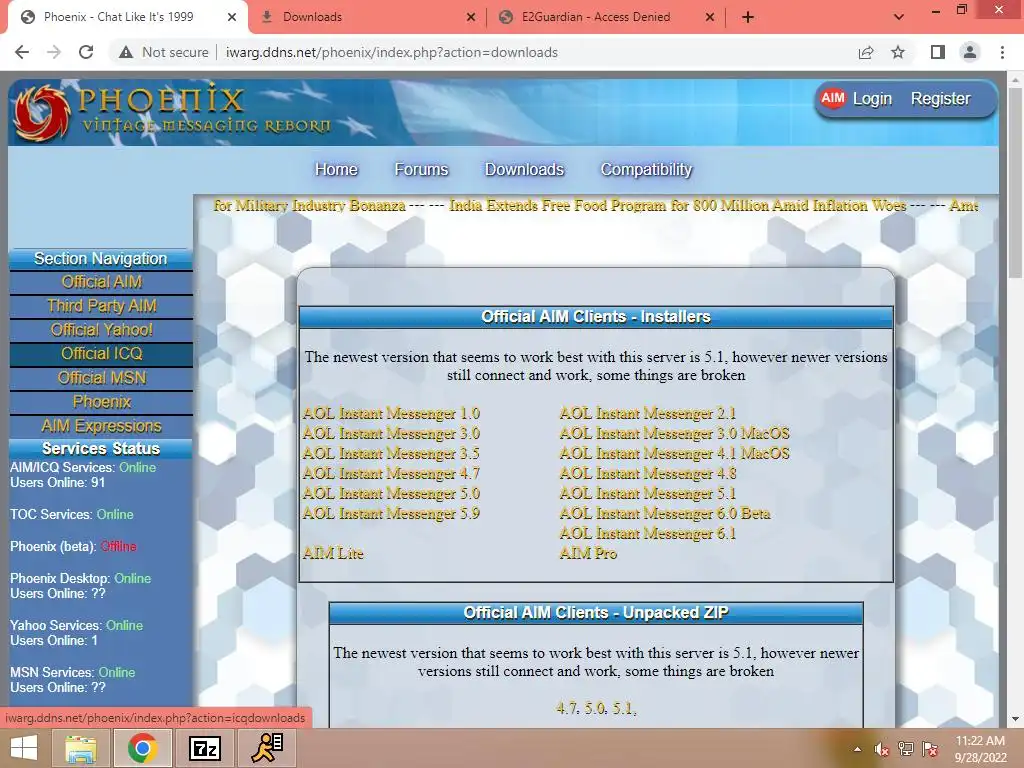This screenshot has width=1024, height=768.
Task: Click the scrollbar down arrow
Action: (1015, 719)
